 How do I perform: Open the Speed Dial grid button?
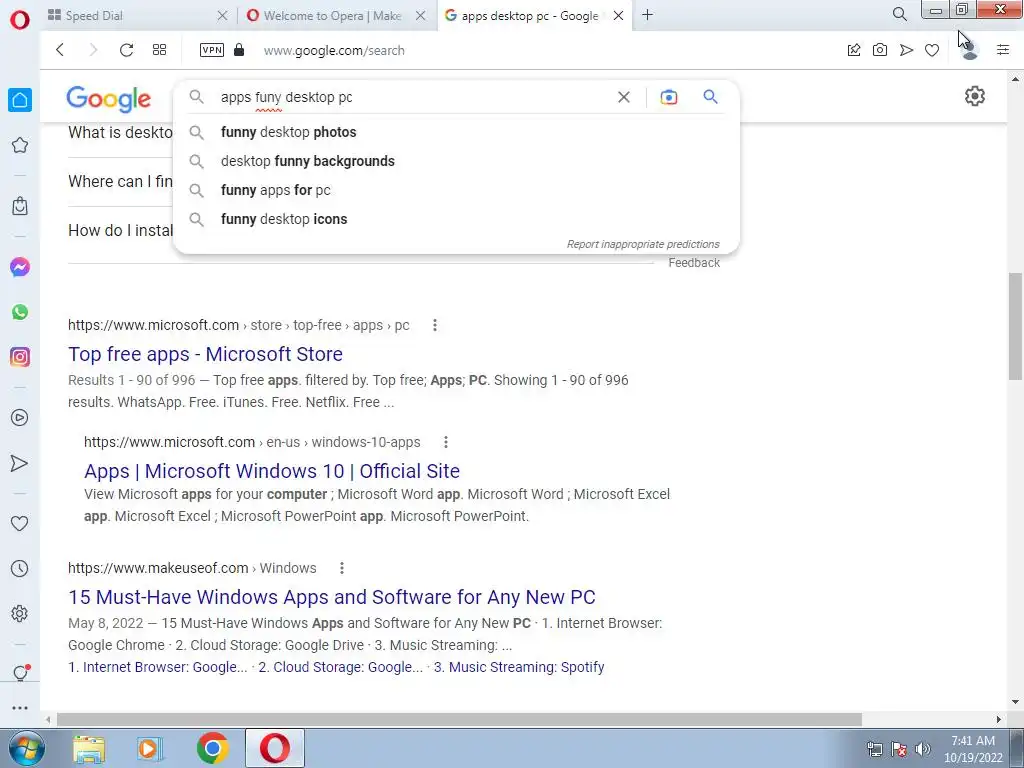(x=159, y=50)
